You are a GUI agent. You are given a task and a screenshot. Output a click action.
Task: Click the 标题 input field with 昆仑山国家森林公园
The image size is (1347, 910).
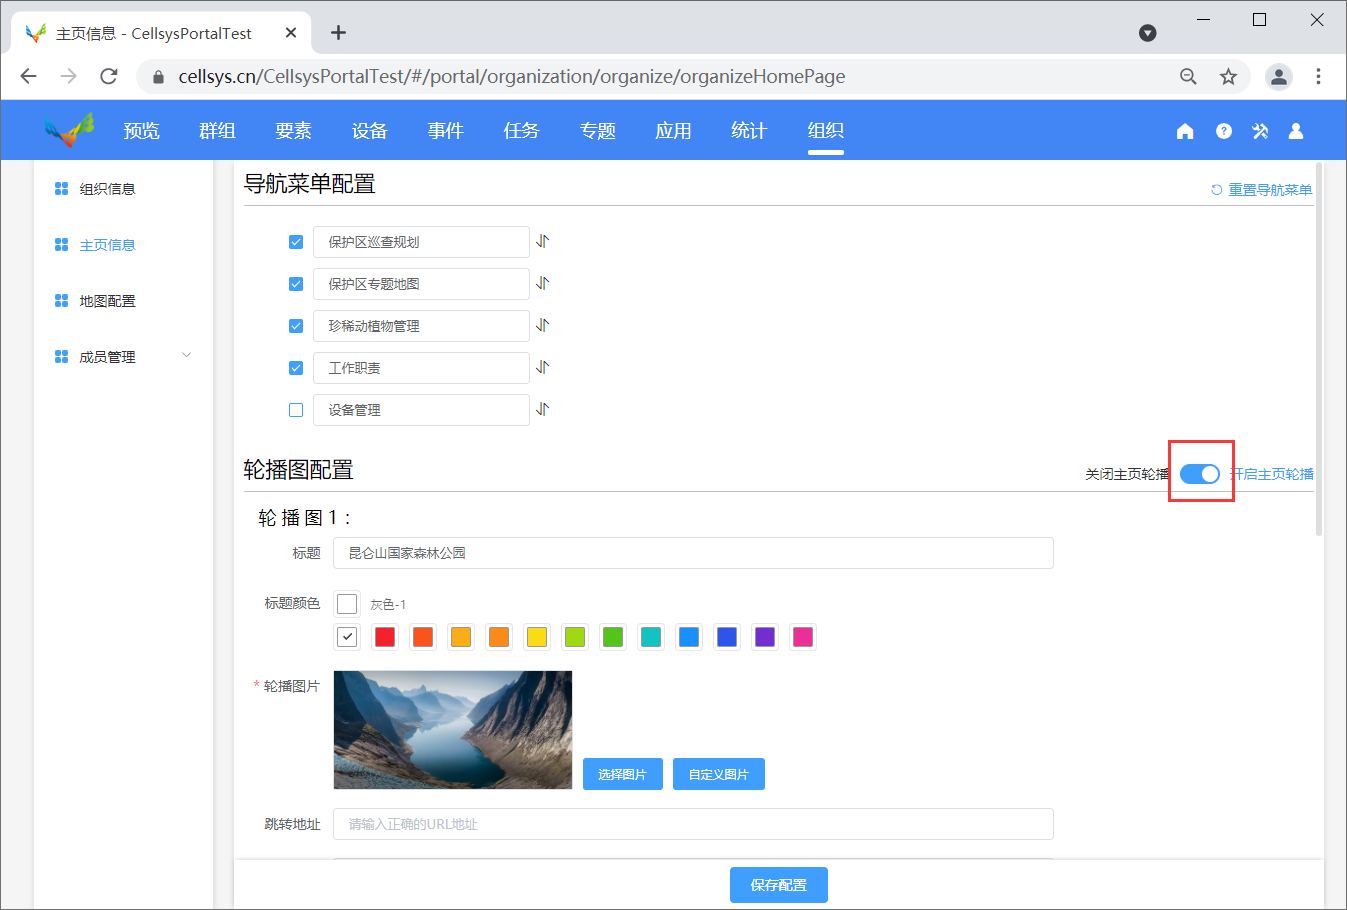click(x=693, y=553)
